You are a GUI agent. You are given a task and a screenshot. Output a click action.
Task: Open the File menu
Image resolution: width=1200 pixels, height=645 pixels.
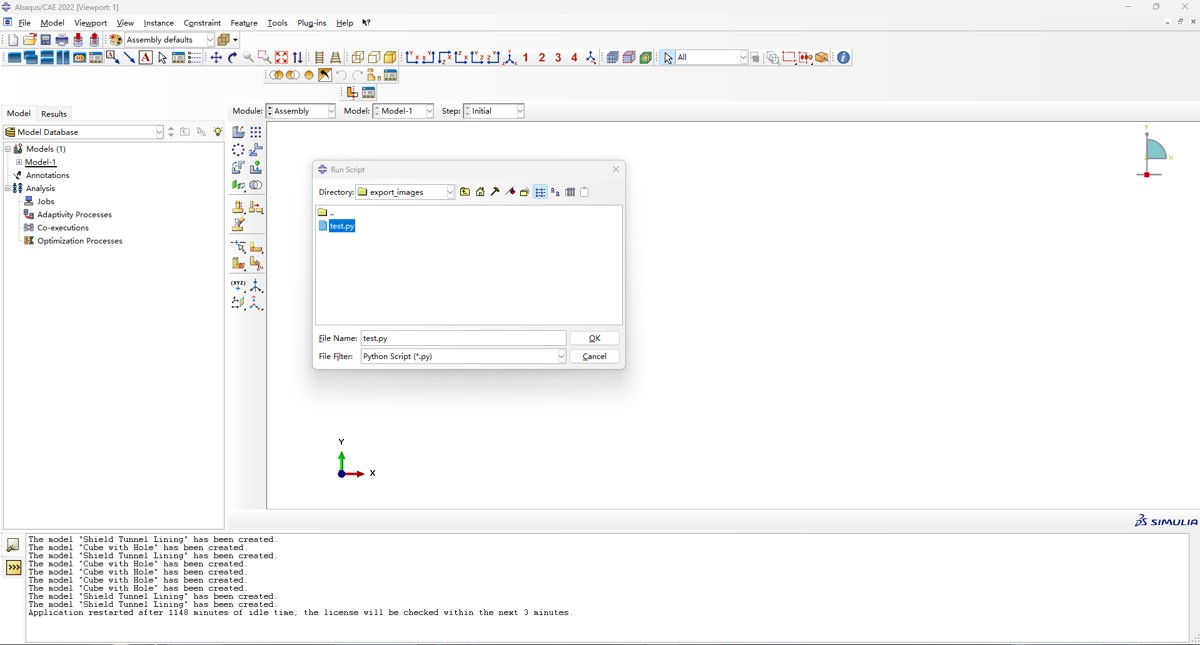click(x=24, y=22)
